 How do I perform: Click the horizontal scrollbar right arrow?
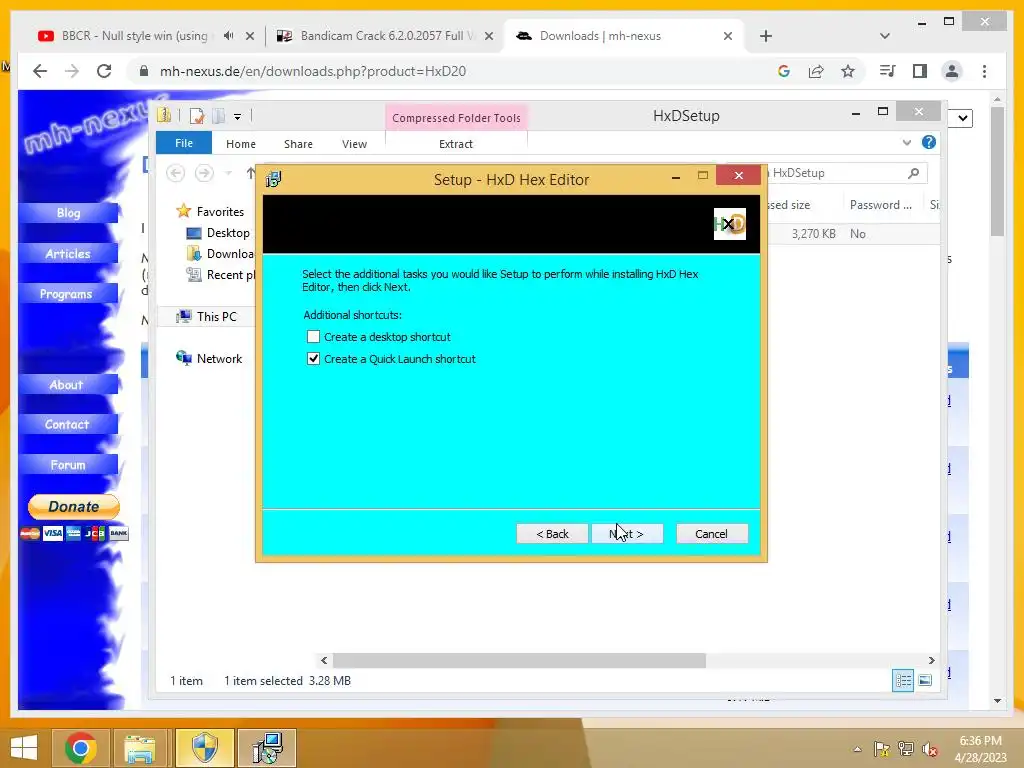tap(932, 660)
